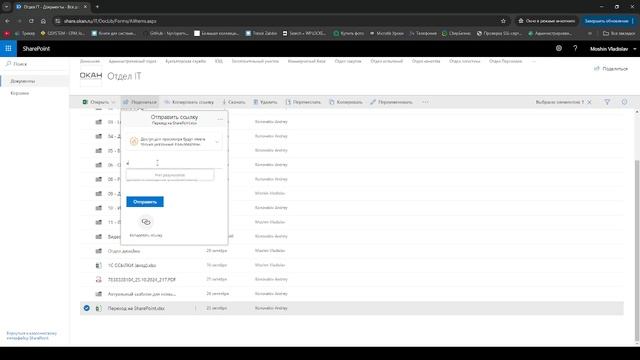Click Скачать in the command bar
640x360 pixels.
(233, 102)
